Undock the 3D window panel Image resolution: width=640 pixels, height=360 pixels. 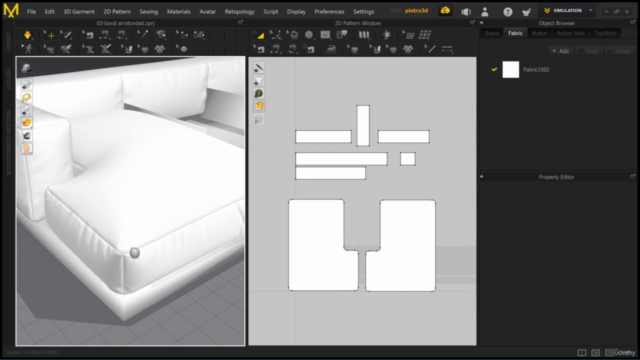[240, 22]
